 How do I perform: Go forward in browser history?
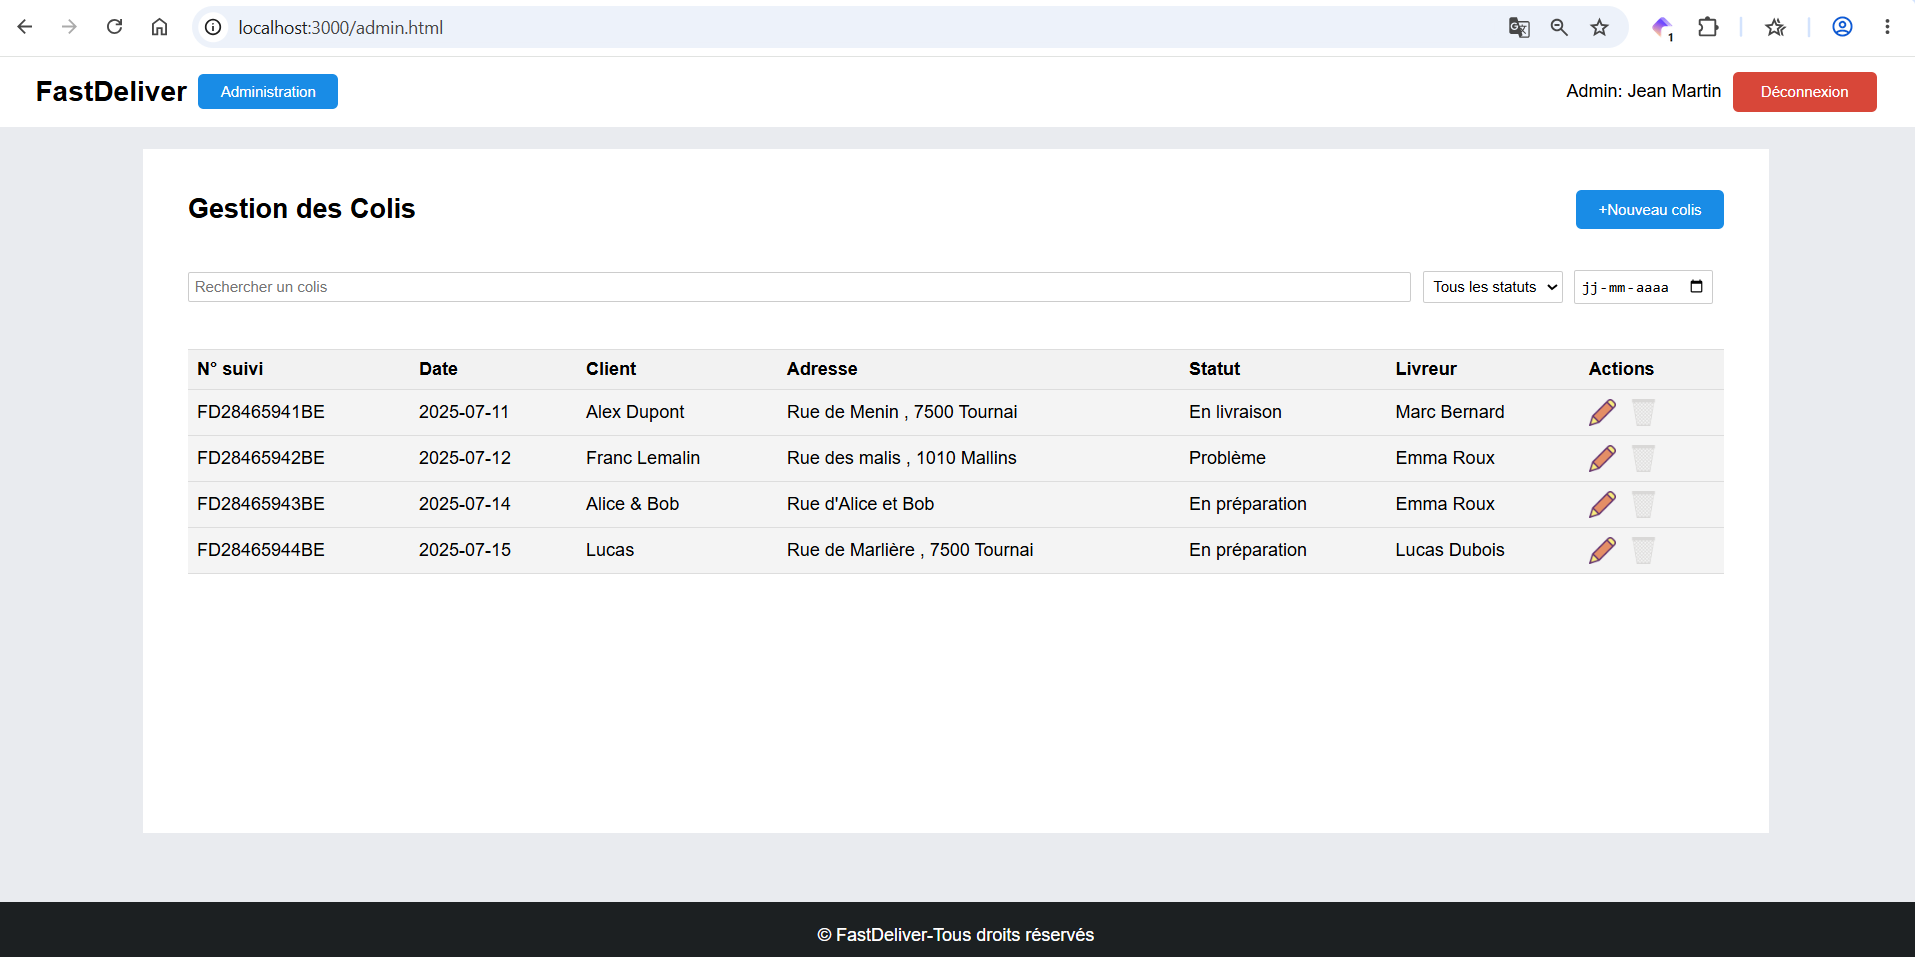point(69,27)
